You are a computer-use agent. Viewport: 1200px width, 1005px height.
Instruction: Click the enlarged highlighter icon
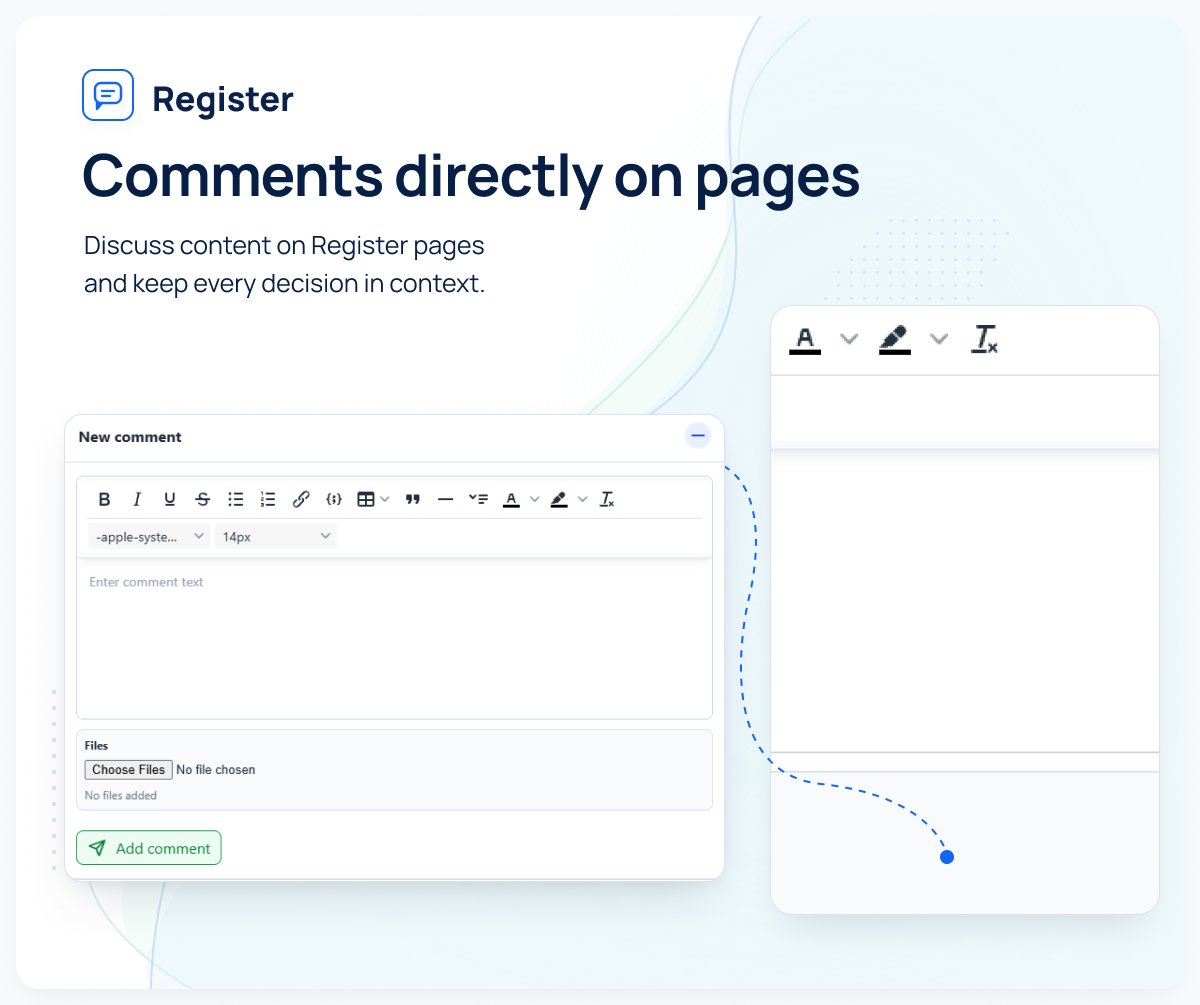pyautogui.click(x=895, y=339)
